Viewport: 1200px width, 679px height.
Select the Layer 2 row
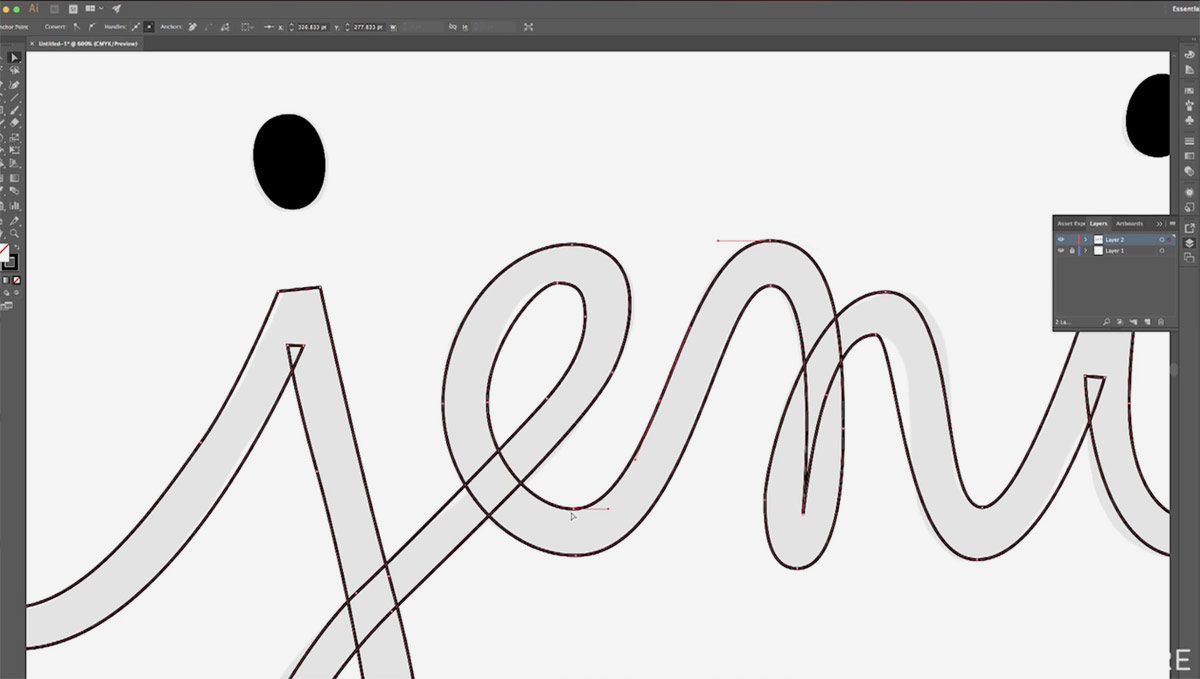click(x=1125, y=240)
